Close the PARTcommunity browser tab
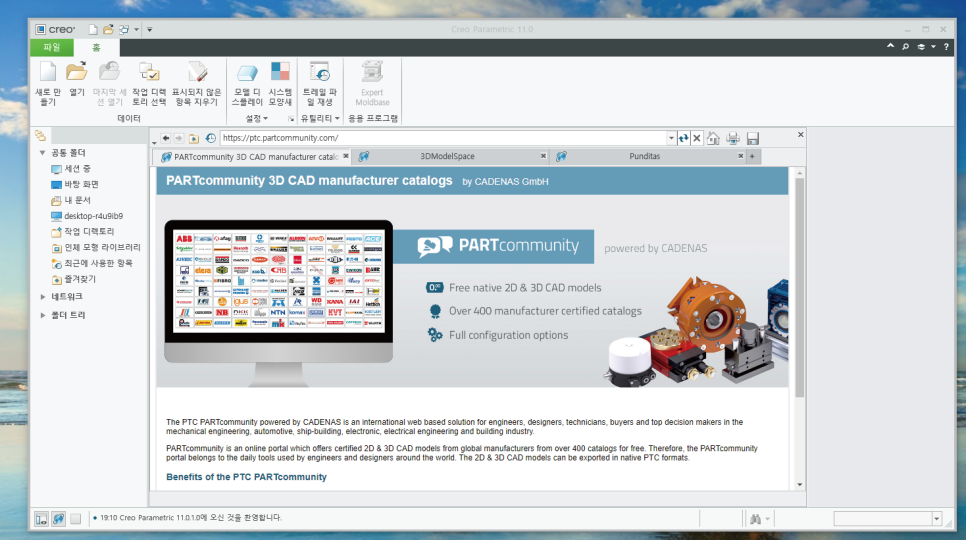The width and height of the screenshot is (966, 540). pos(346,156)
